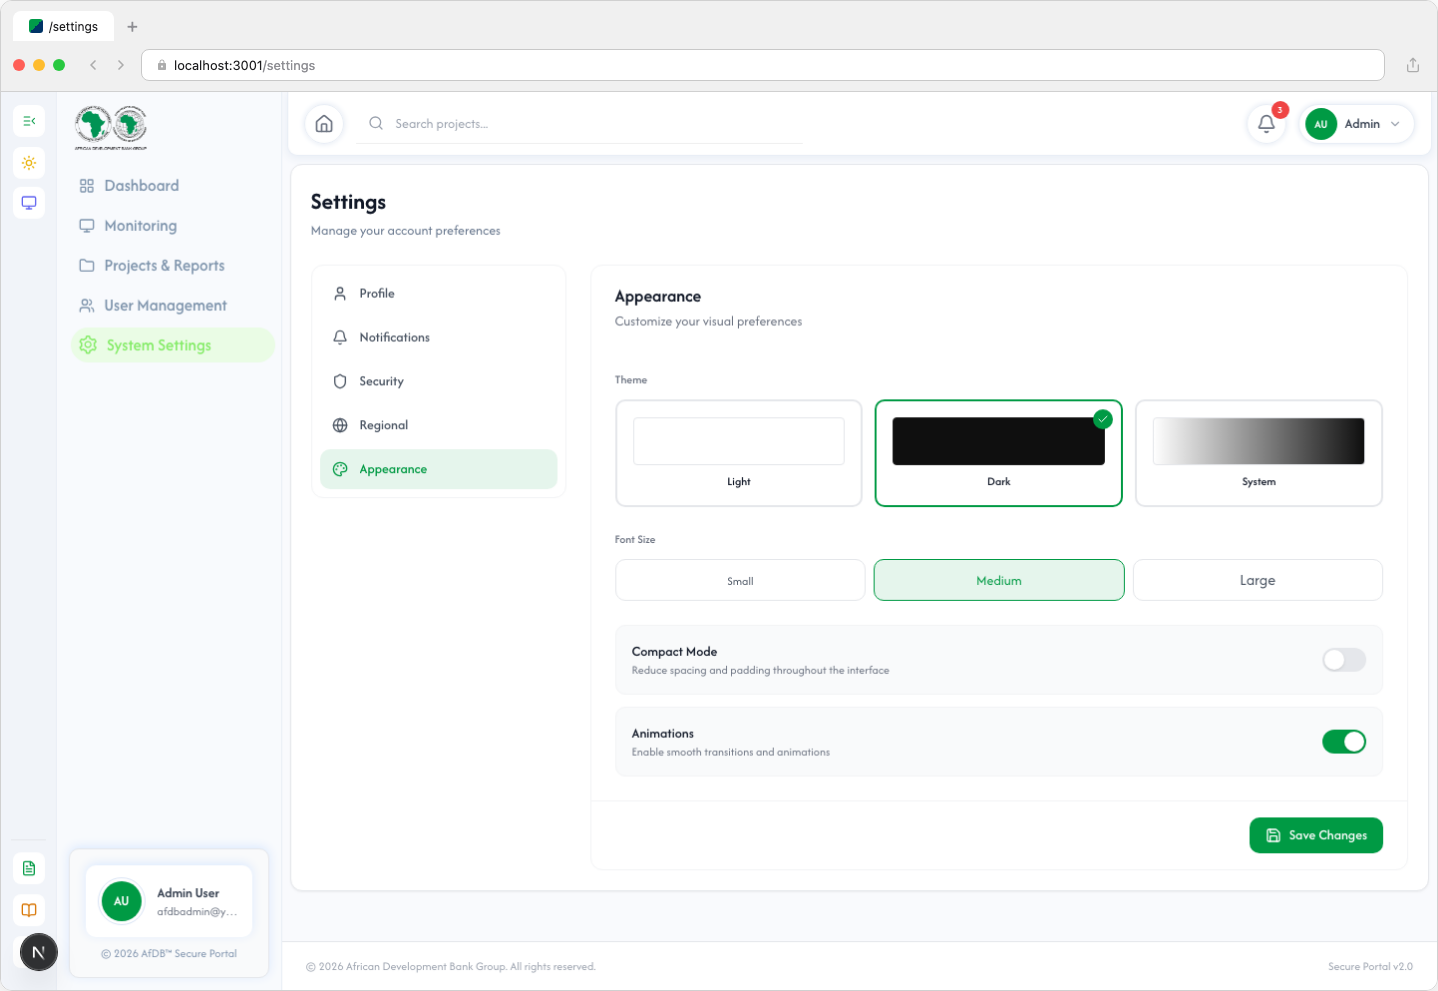Viewport: 1438px width, 991px height.
Task: Select the Large font size option
Action: pyautogui.click(x=1258, y=580)
